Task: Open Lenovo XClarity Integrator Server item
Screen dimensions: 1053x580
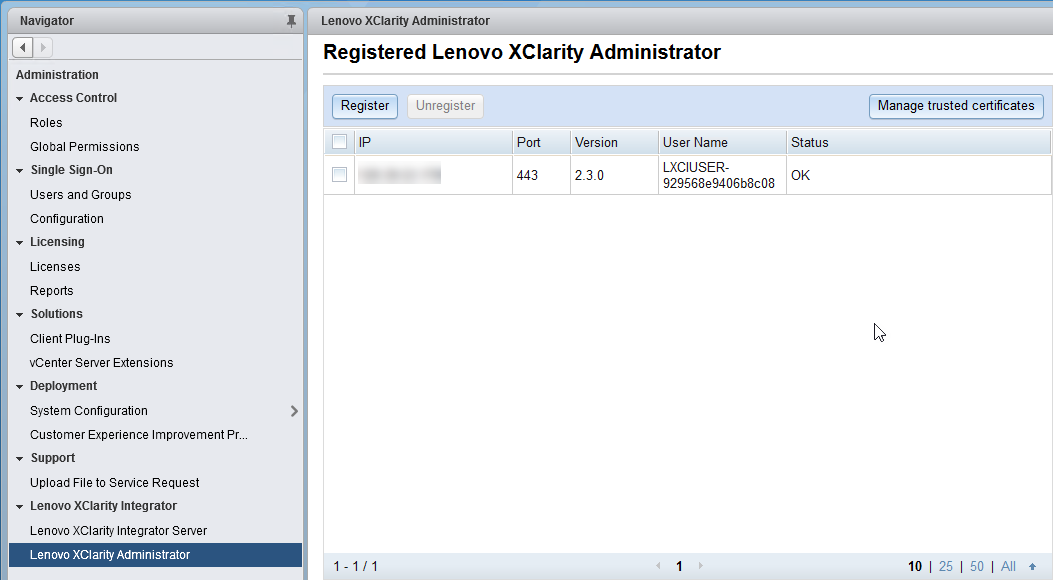Action: pyautogui.click(x=118, y=531)
